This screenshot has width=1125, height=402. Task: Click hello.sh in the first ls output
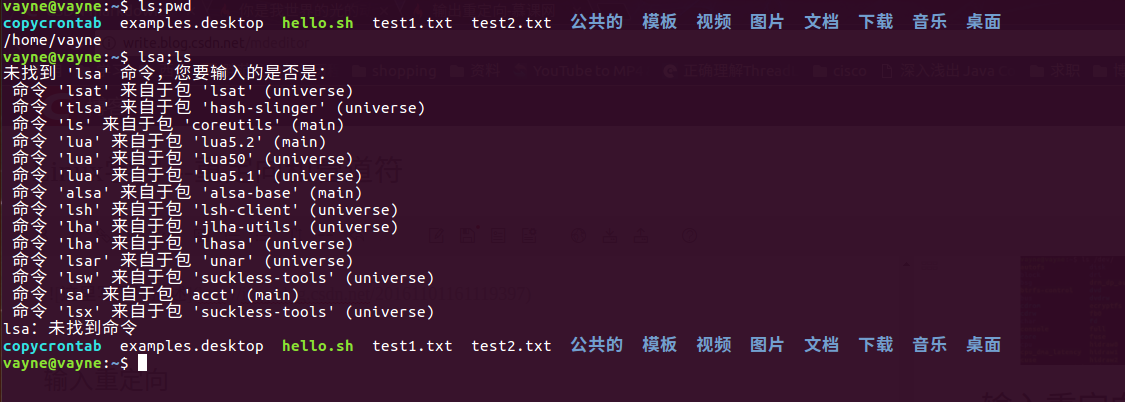[318, 23]
